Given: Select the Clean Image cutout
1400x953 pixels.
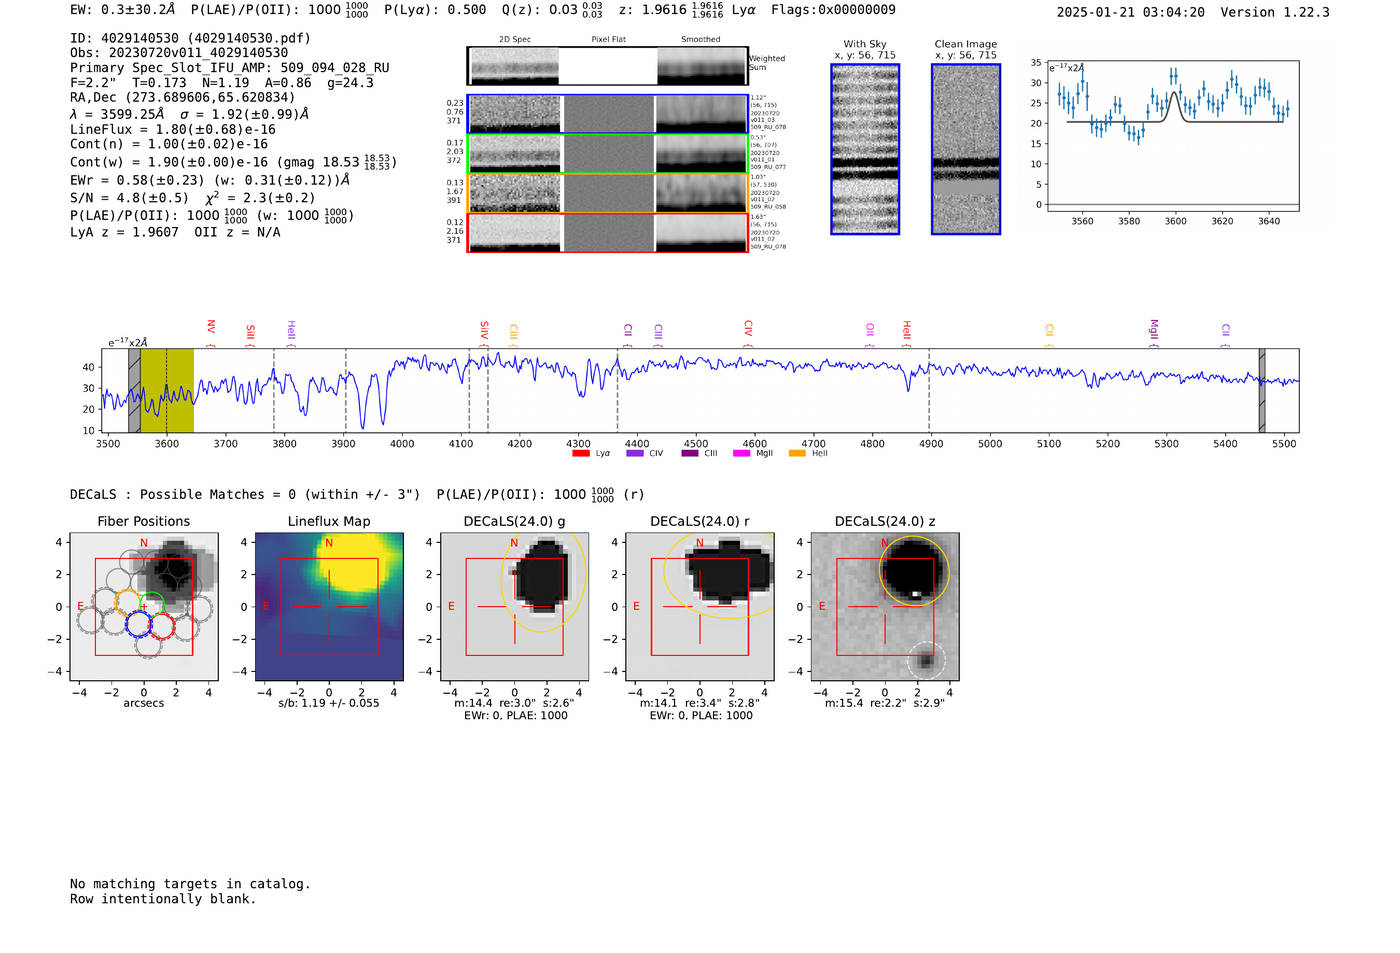Looking at the screenshot, I should 966,149.
